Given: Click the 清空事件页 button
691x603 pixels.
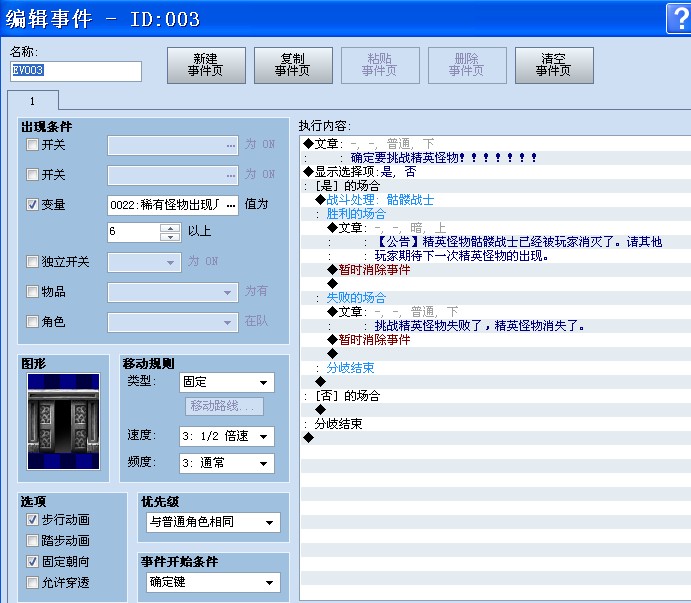Looking at the screenshot, I should (554, 65).
